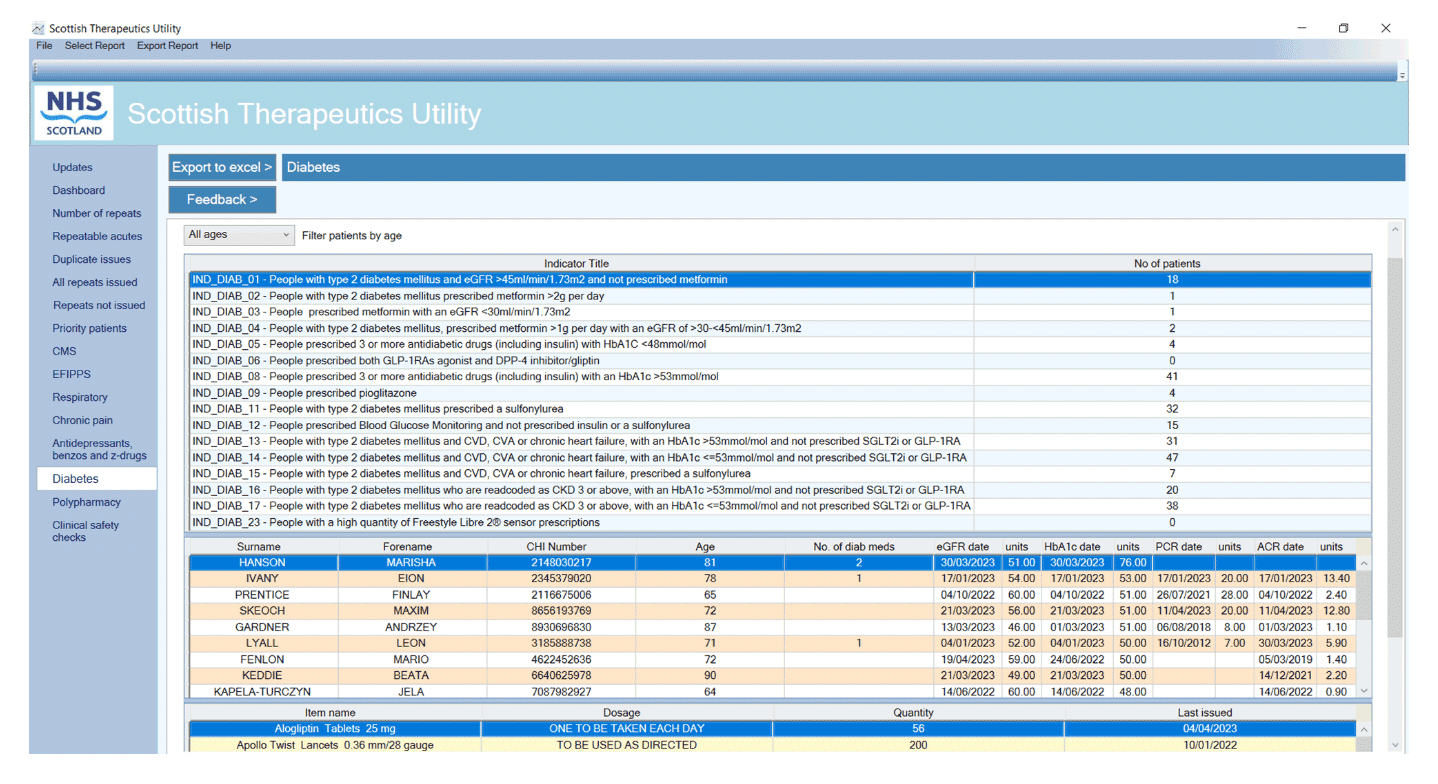1438x784 pixels.
Task: Open the Chronic pain section
Action: pos(83,420)
